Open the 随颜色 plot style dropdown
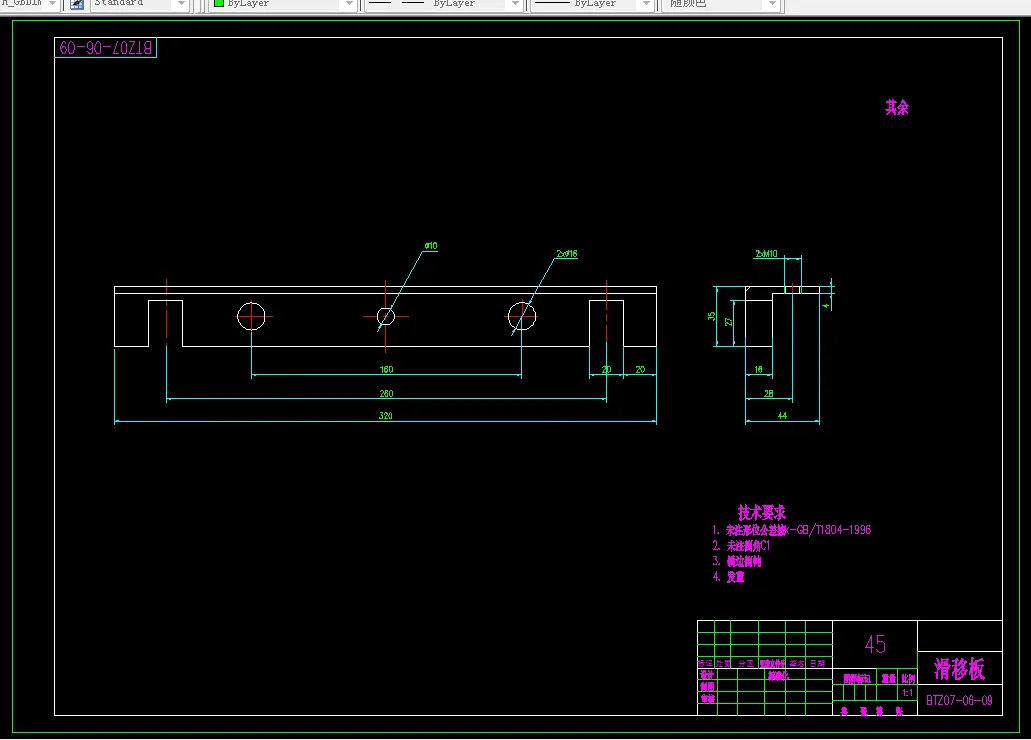The height and width of the screenshot is (740, 1031). 773,4
